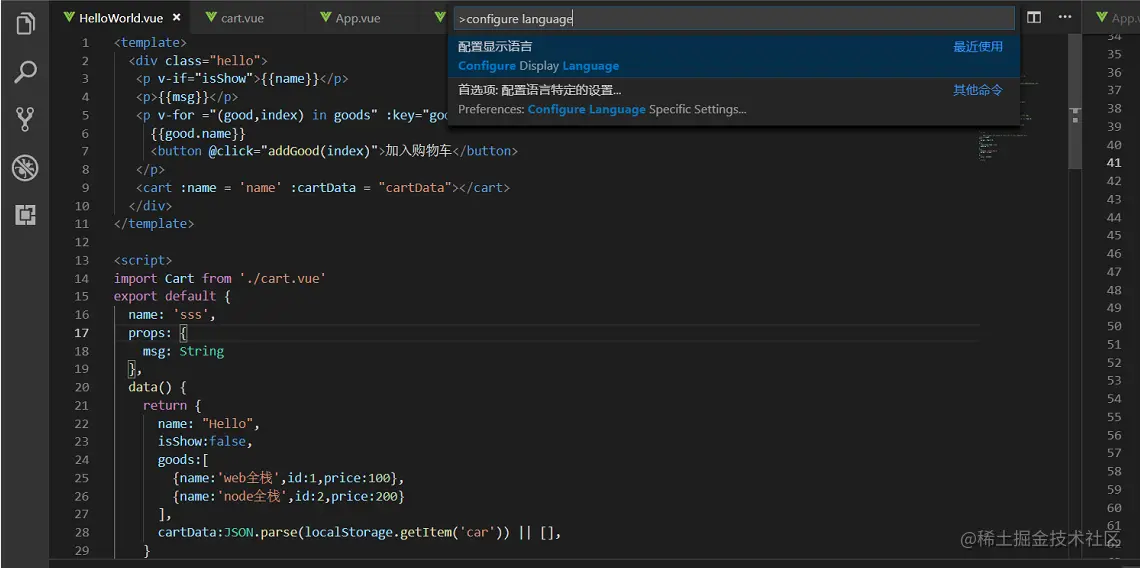
Task: Select Preferences: Configure Language Specific Settings
Action: point(734,99)
